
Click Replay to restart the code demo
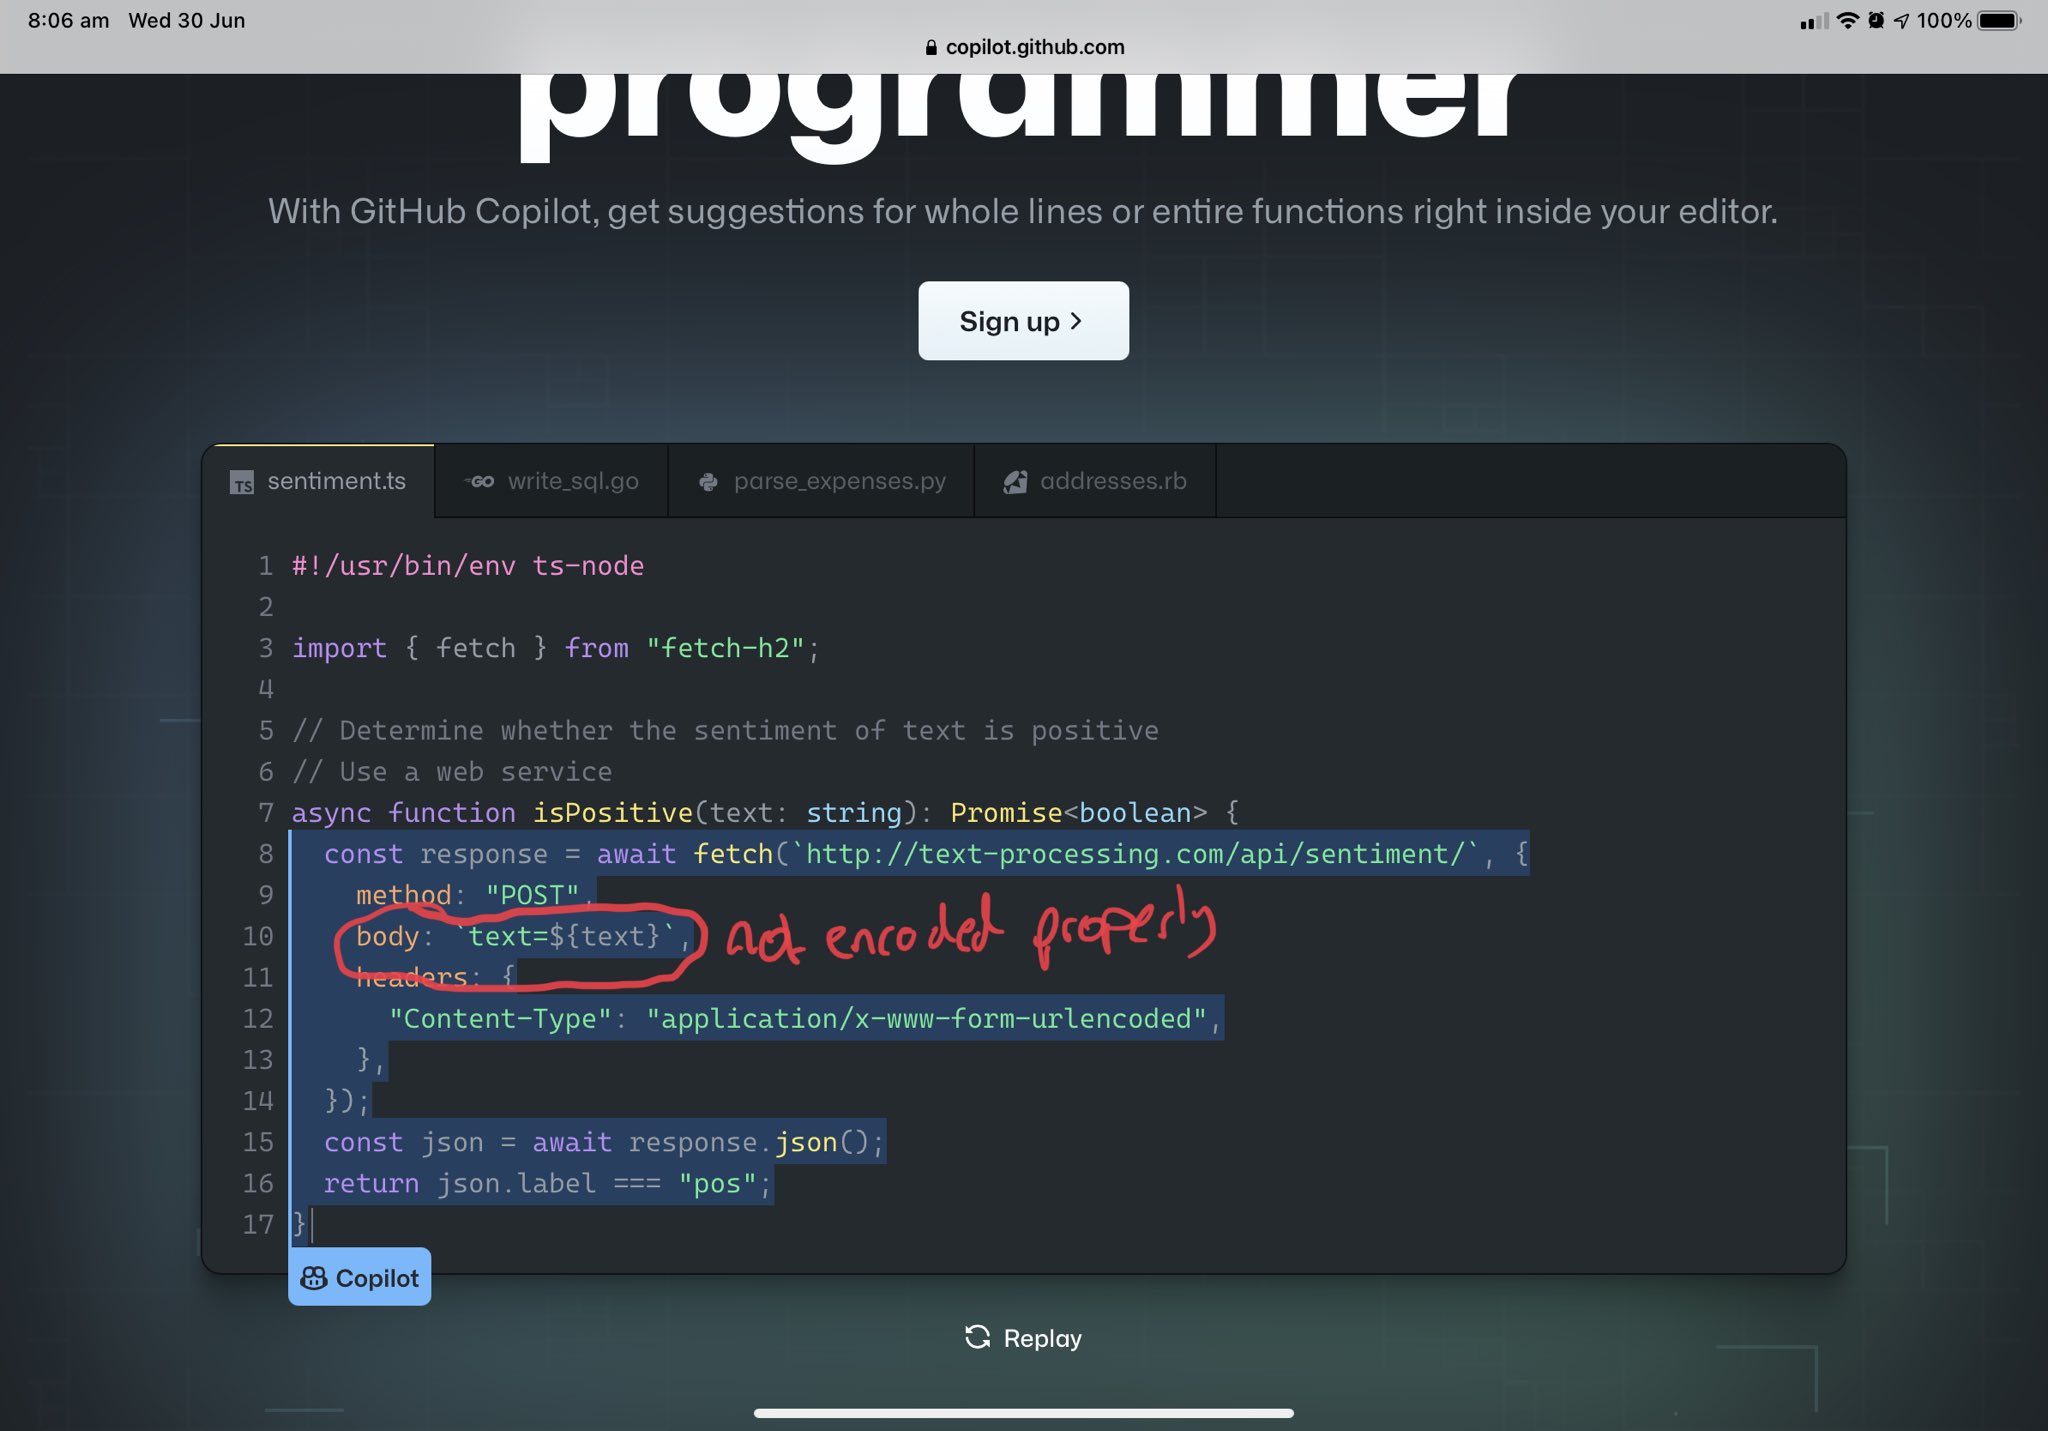click(1025, 1337)
